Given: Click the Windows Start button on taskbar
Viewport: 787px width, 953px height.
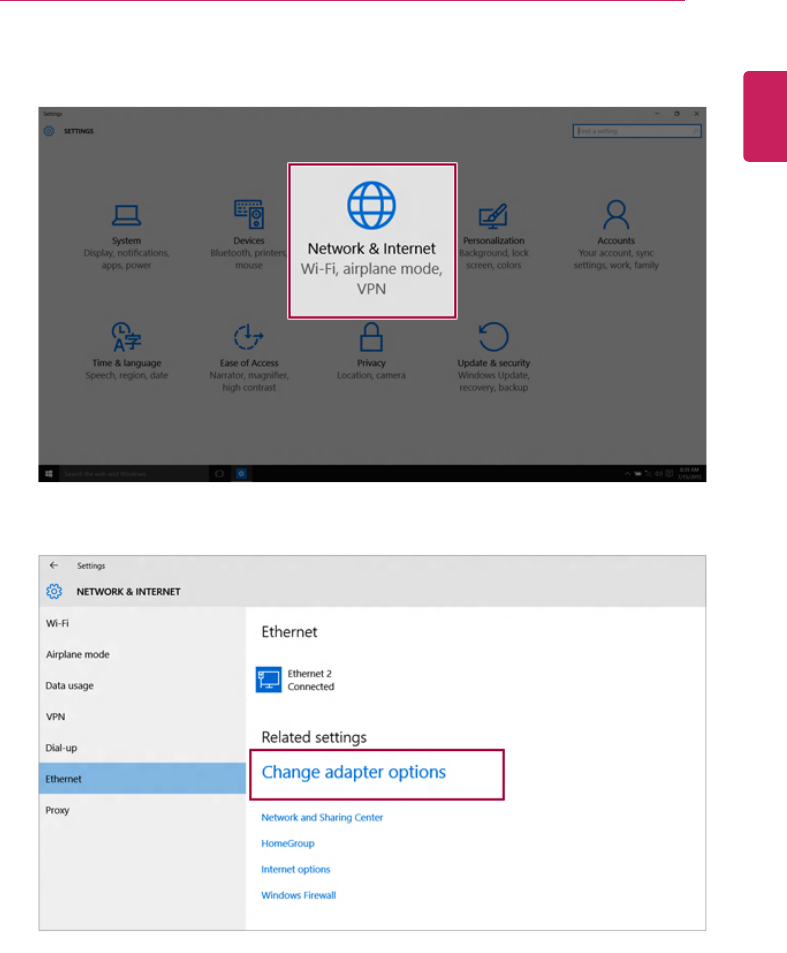Looking at the screenshot, I should tap(49, 473).
